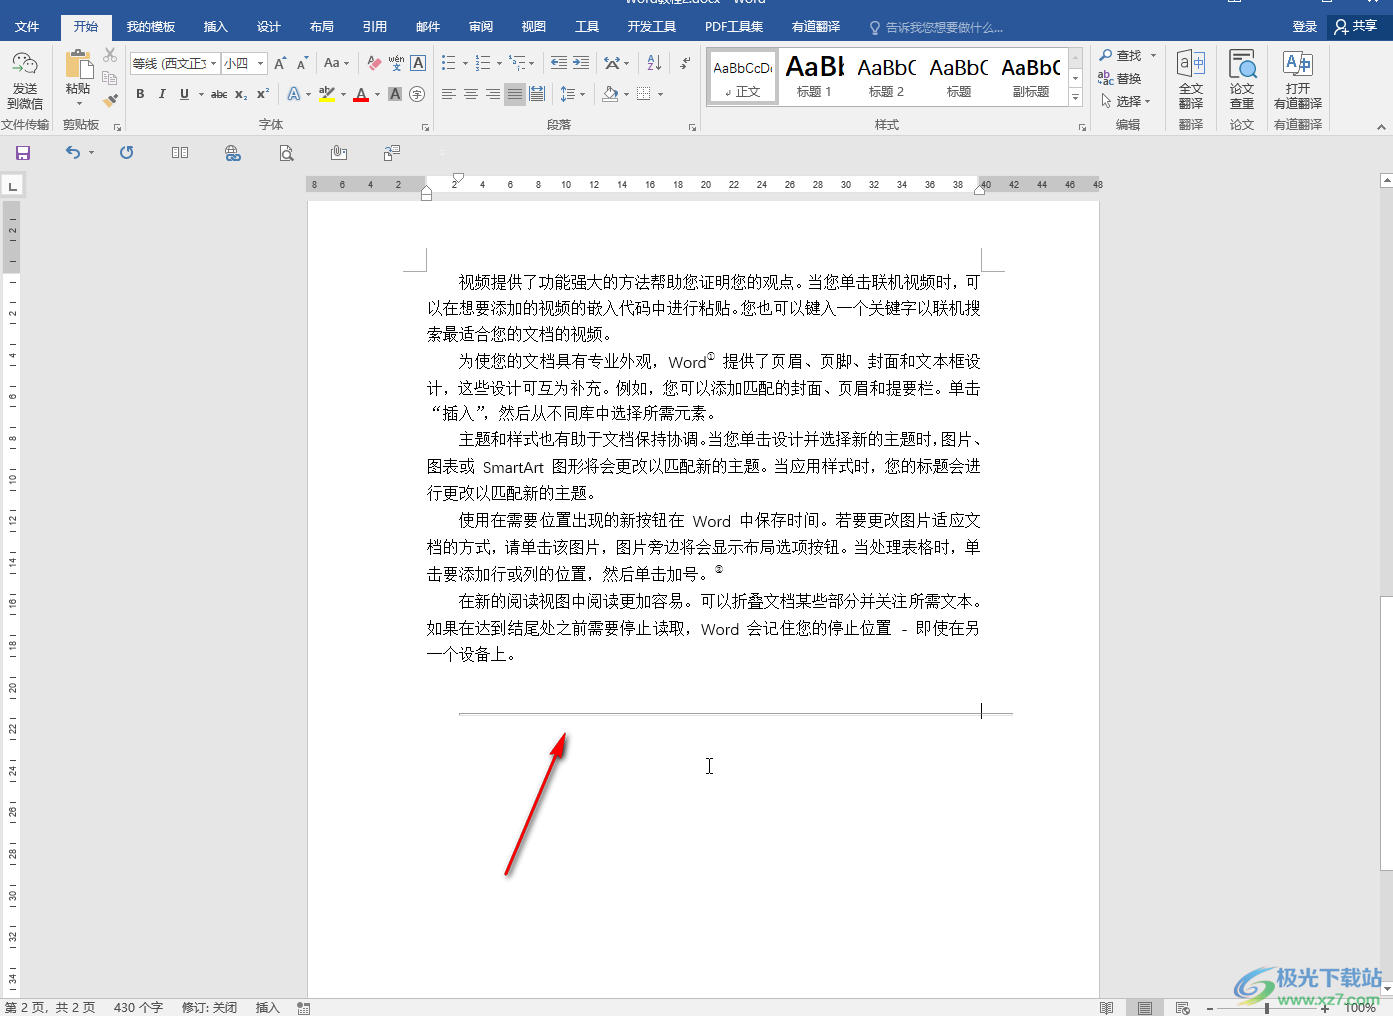Click the side-by-side pages icon in quick toolbar
Viewport: 1393px width, 1016px height.
coord(180,153)
